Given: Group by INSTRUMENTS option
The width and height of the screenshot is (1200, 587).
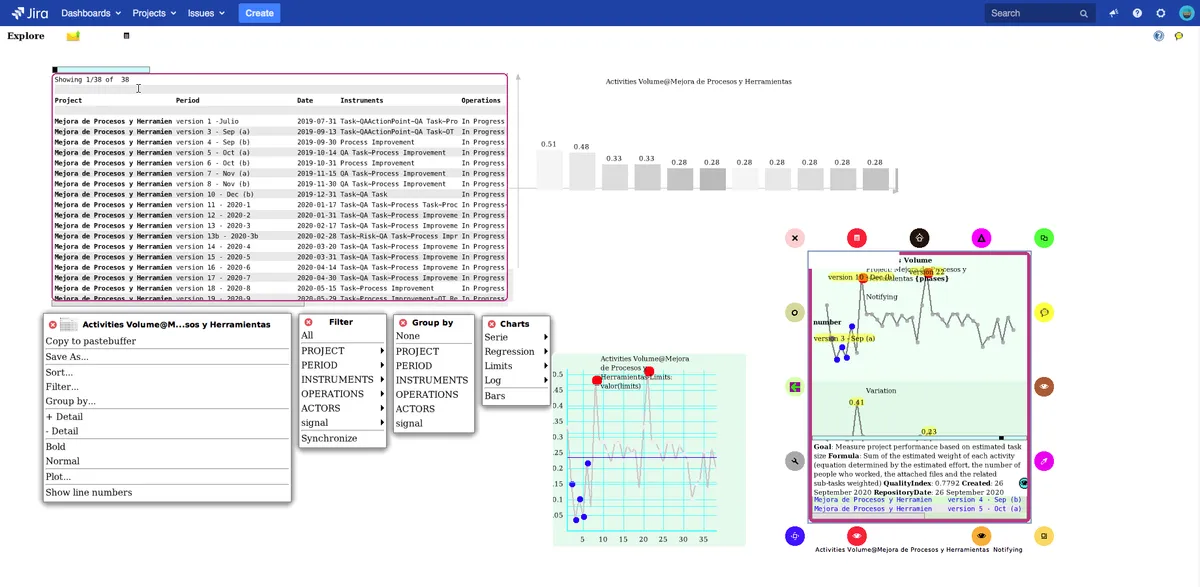Looking at the screenshot, I should click(x=434, y=380).
